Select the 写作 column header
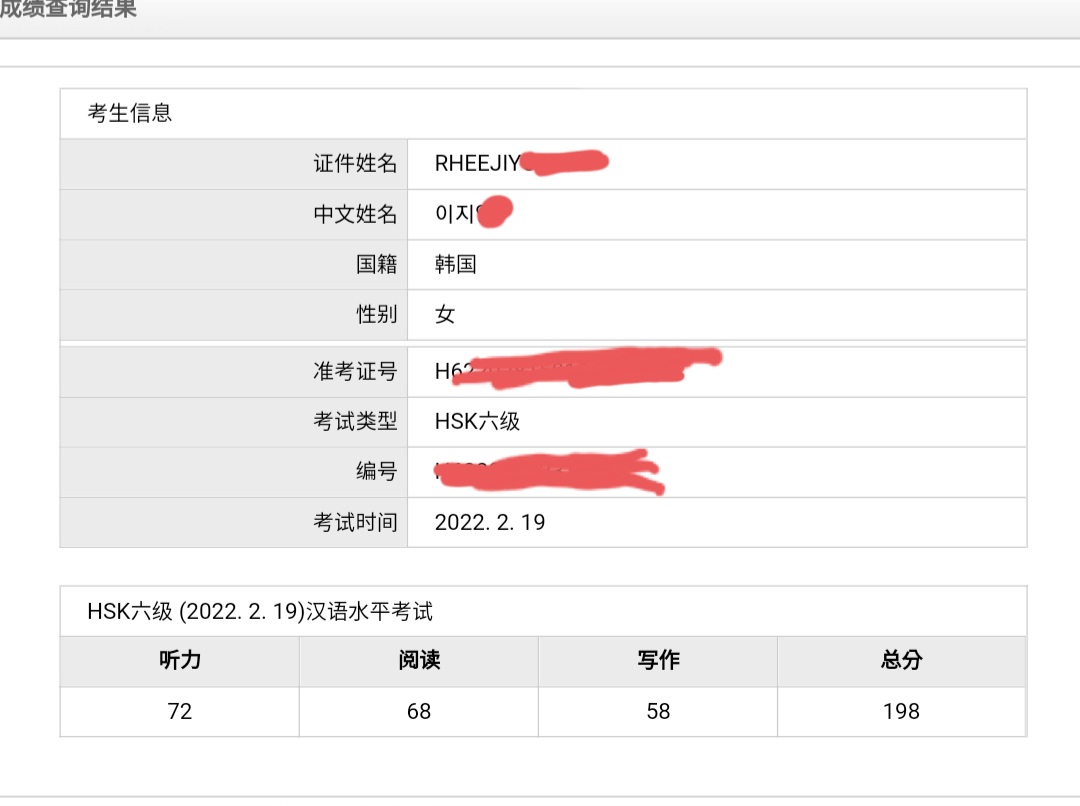Image resolution: width=1080 pixels, height=806 pixels. [658, 661]
